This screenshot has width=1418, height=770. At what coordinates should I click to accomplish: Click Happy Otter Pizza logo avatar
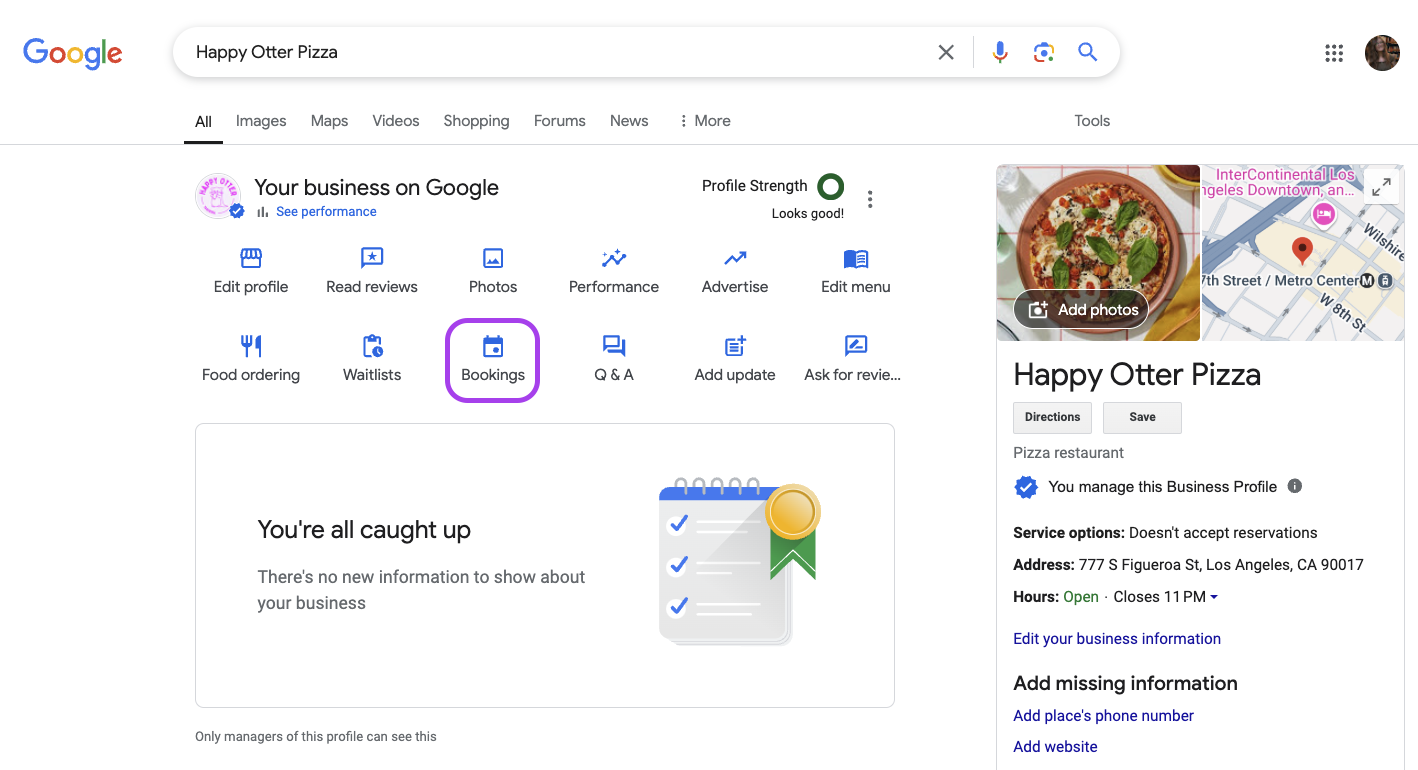click(217, 195)
